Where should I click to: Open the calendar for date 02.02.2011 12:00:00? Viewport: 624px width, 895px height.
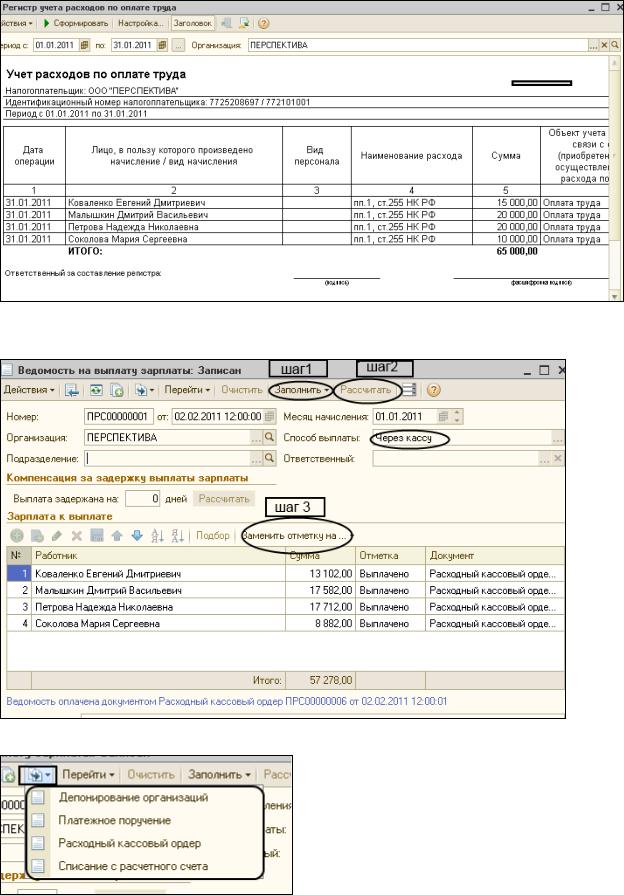269,417
